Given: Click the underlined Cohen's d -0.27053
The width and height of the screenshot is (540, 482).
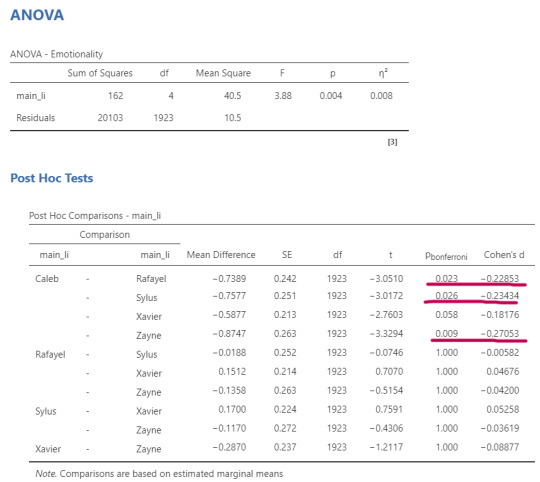Looking at the screenshot, I should (x=500, y=333).
